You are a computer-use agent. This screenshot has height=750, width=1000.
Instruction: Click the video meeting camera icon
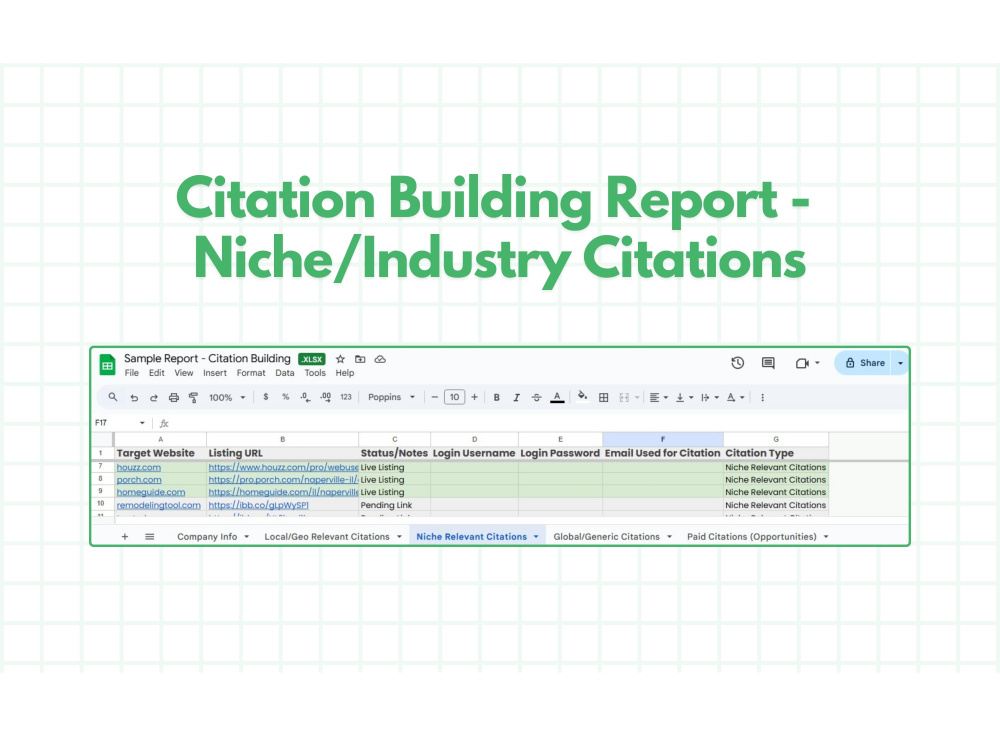pyautogui.click(x=802, y=363)
